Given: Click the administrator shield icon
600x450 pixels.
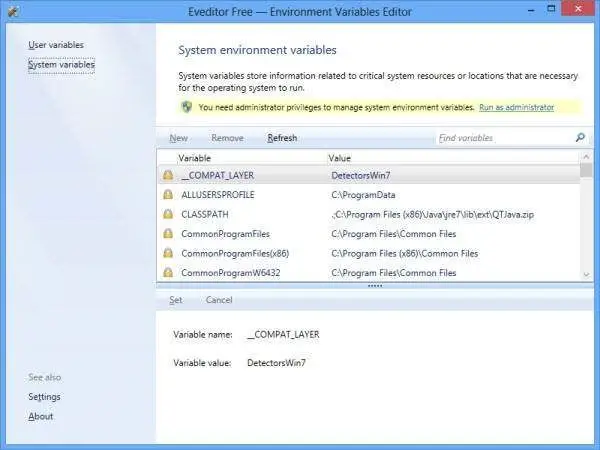Looking at the screenshot, I should [x=187, y=107].
